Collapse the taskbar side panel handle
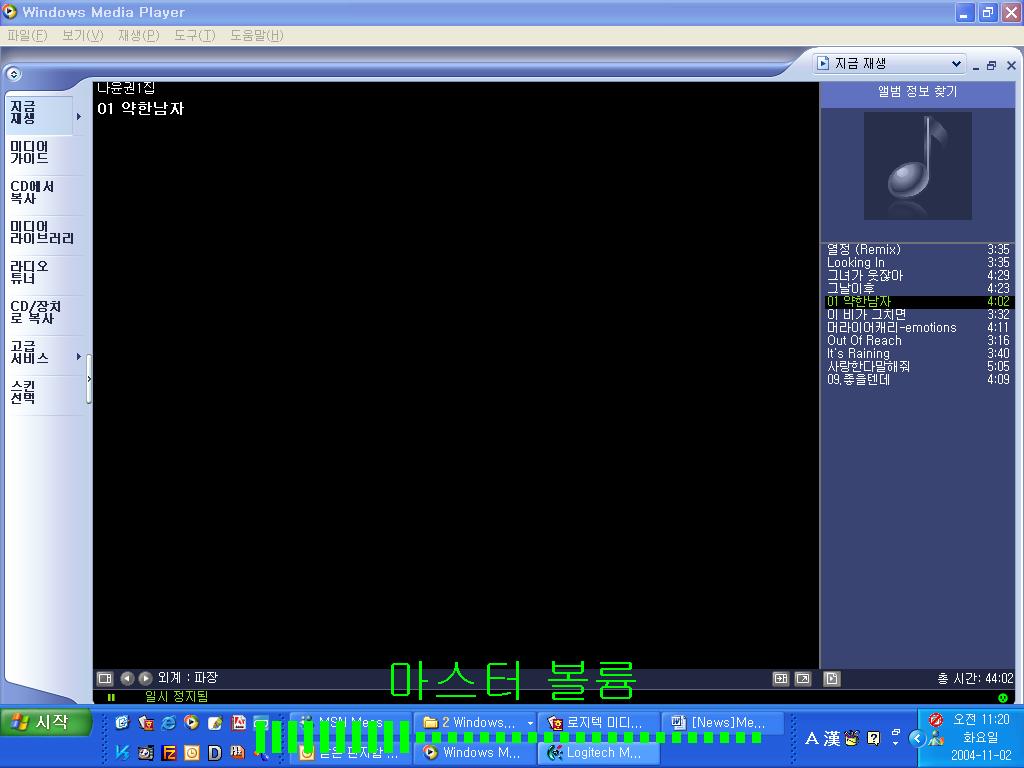Screen dimensions: 1024x768 pyautogui.click(x=89, y=379)
